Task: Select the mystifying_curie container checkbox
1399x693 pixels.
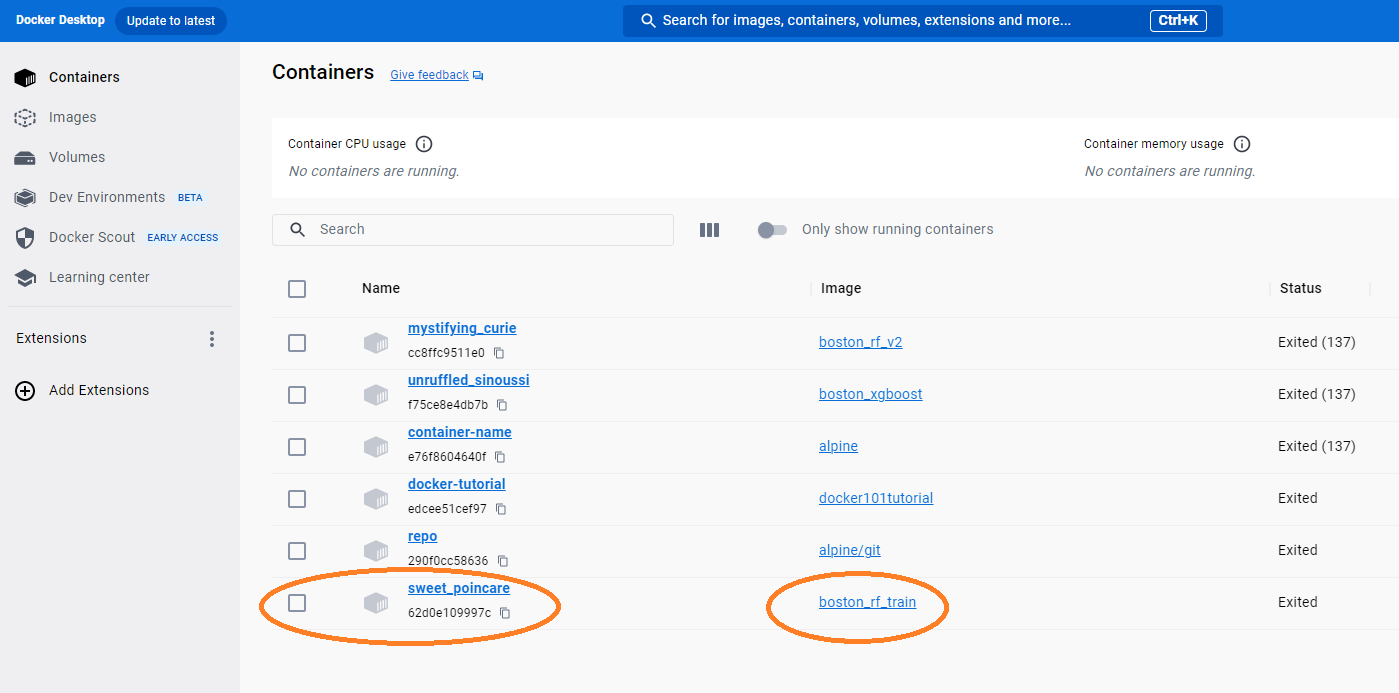Action: pos(297,343)
